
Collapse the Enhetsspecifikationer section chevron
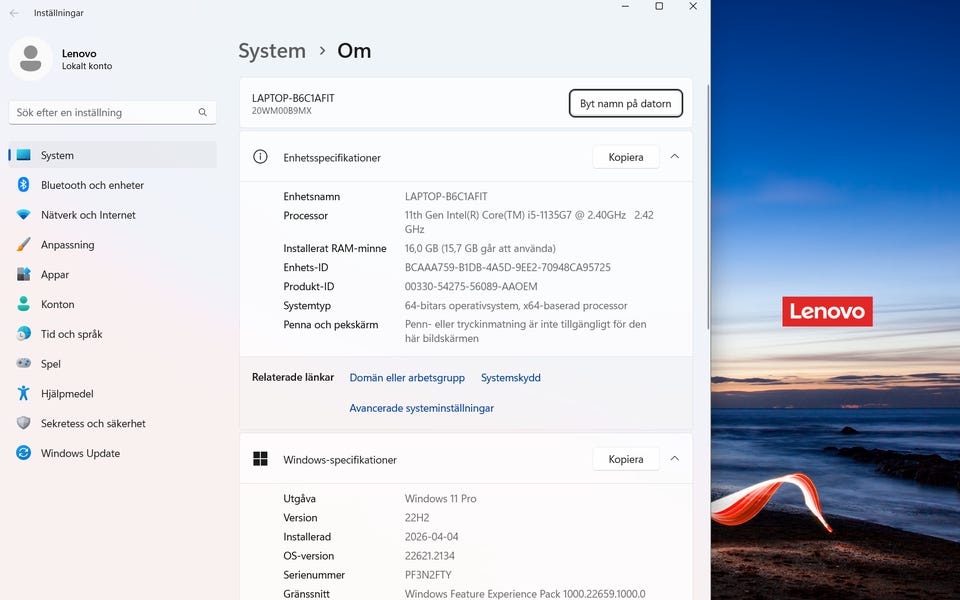click(x=674, y=157)
